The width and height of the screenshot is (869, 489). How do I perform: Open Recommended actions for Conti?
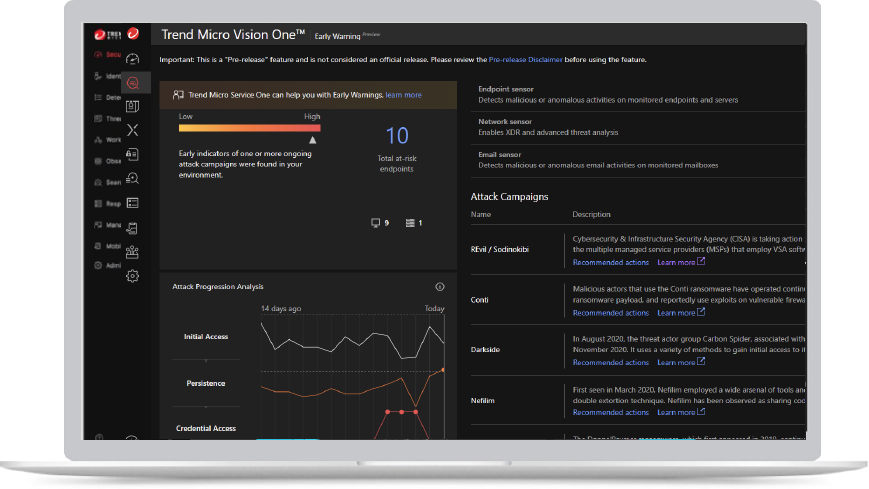pos(611,313)
